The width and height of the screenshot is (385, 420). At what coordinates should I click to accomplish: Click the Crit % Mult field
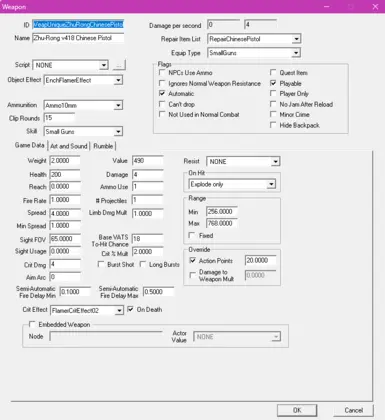click(148, 252)
